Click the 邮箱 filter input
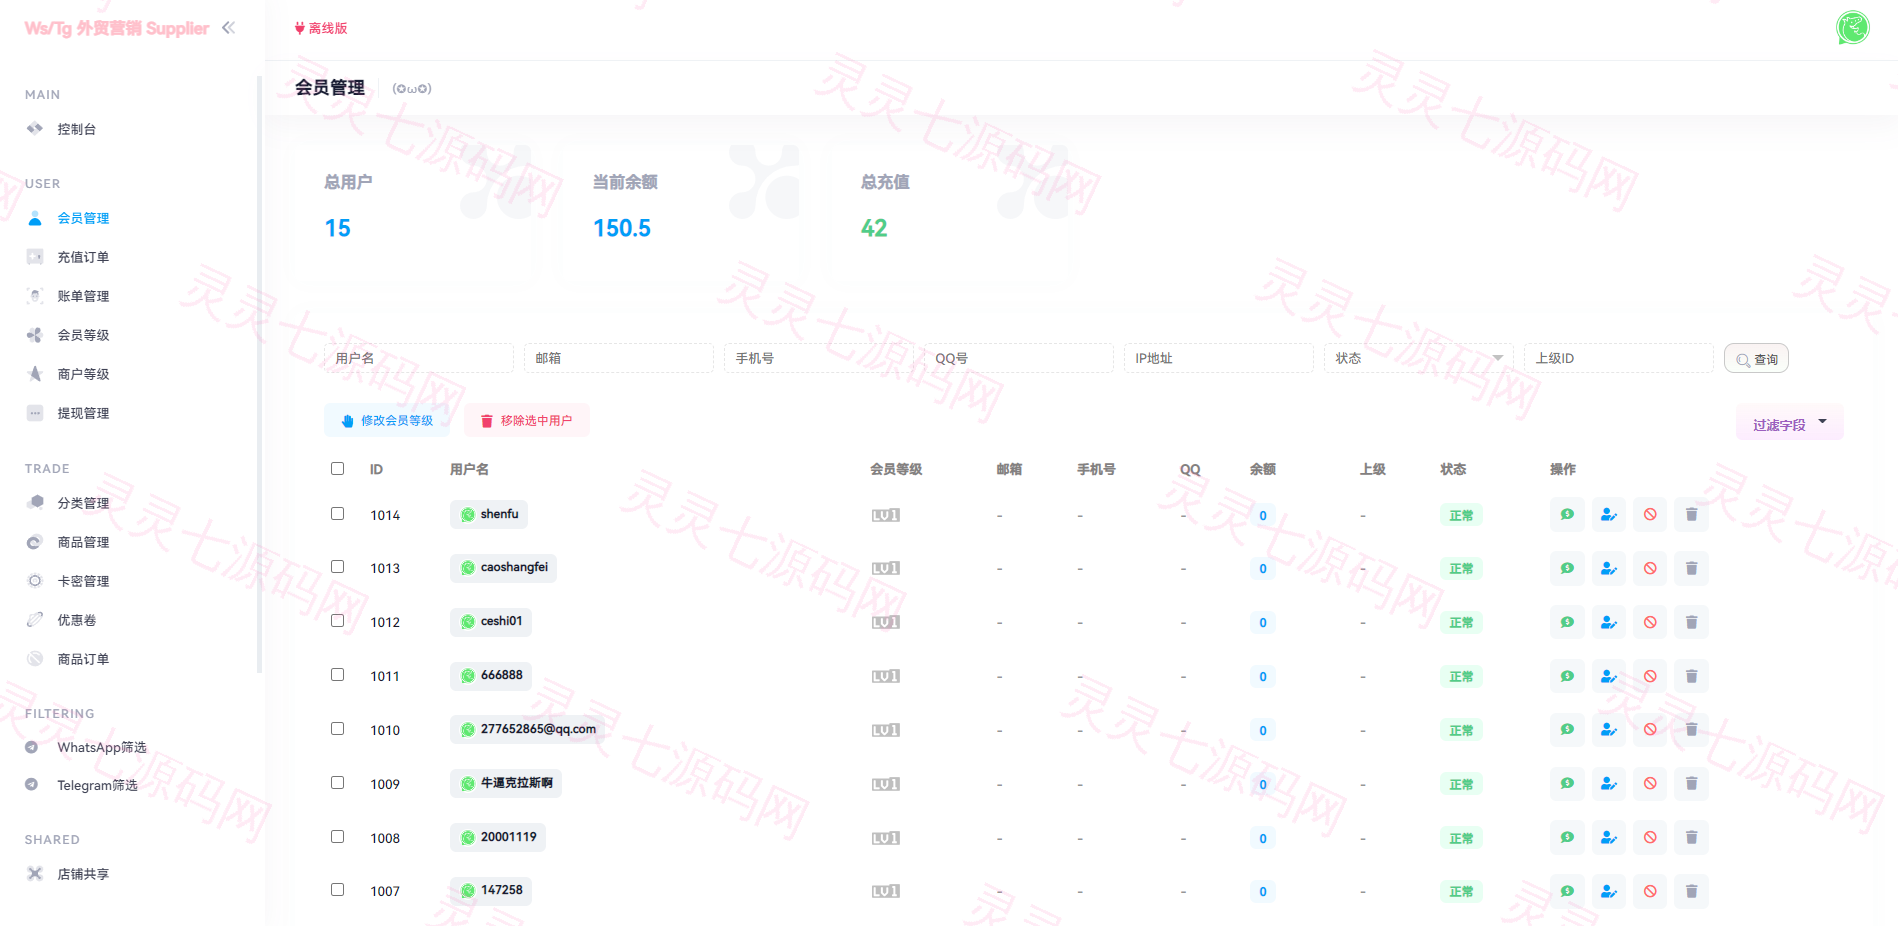This screenshot has height=926, width=1898. (x=618, y=358)
